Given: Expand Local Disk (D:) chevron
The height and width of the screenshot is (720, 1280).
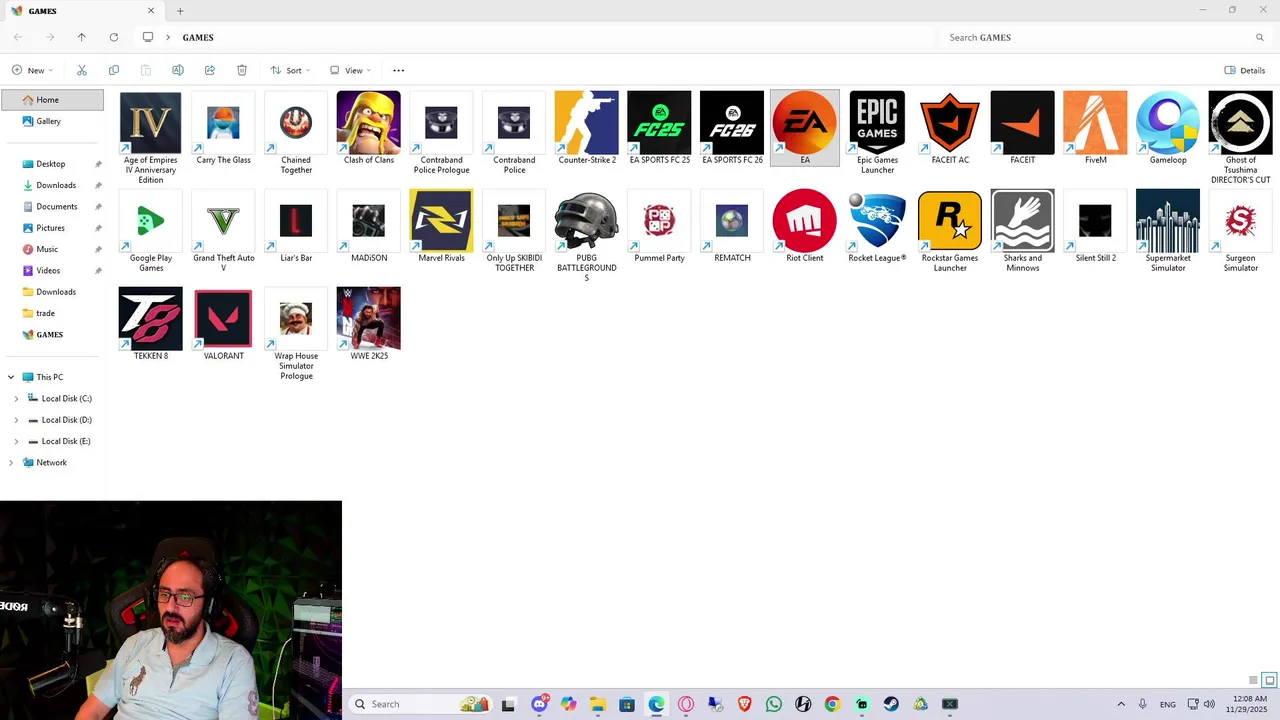Looking at the screenshot, I should [x=16, y=420].
